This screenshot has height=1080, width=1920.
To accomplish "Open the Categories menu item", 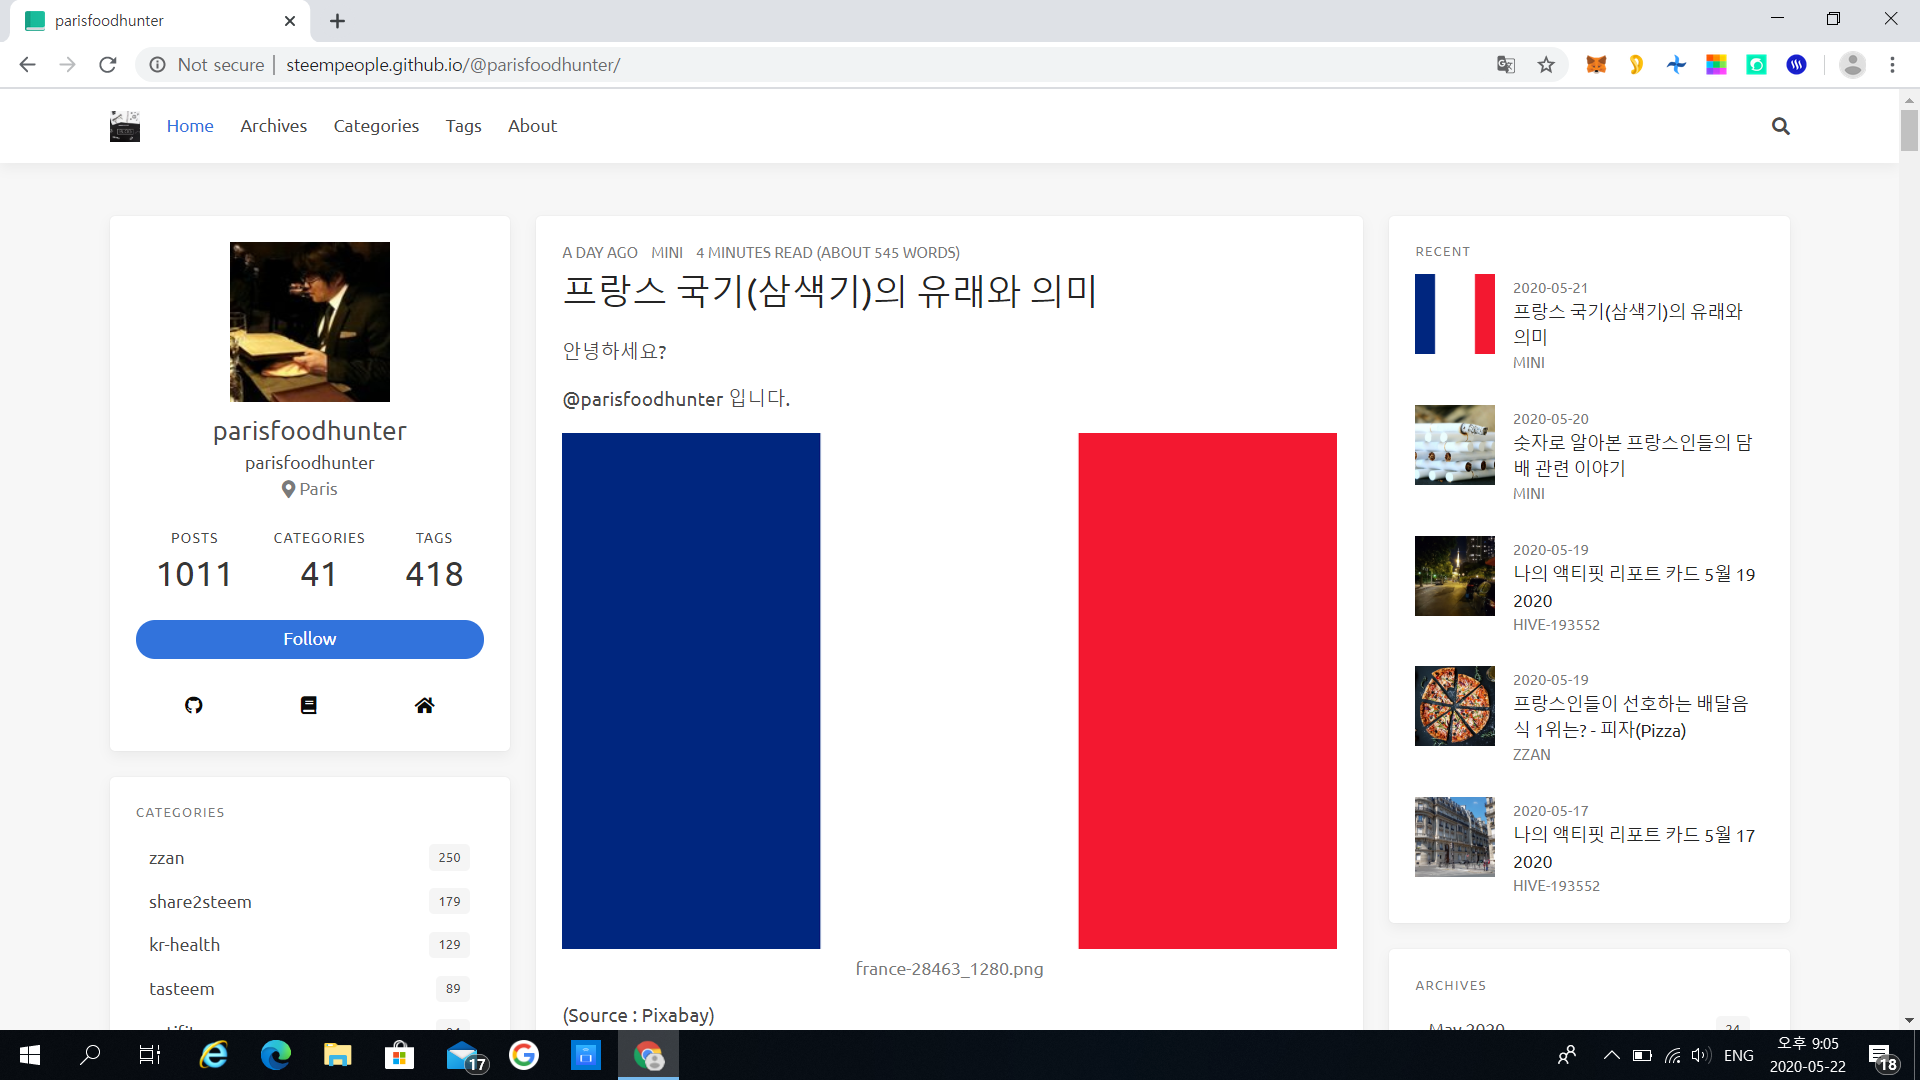I will pyautogui.click(x=376, y=126).
